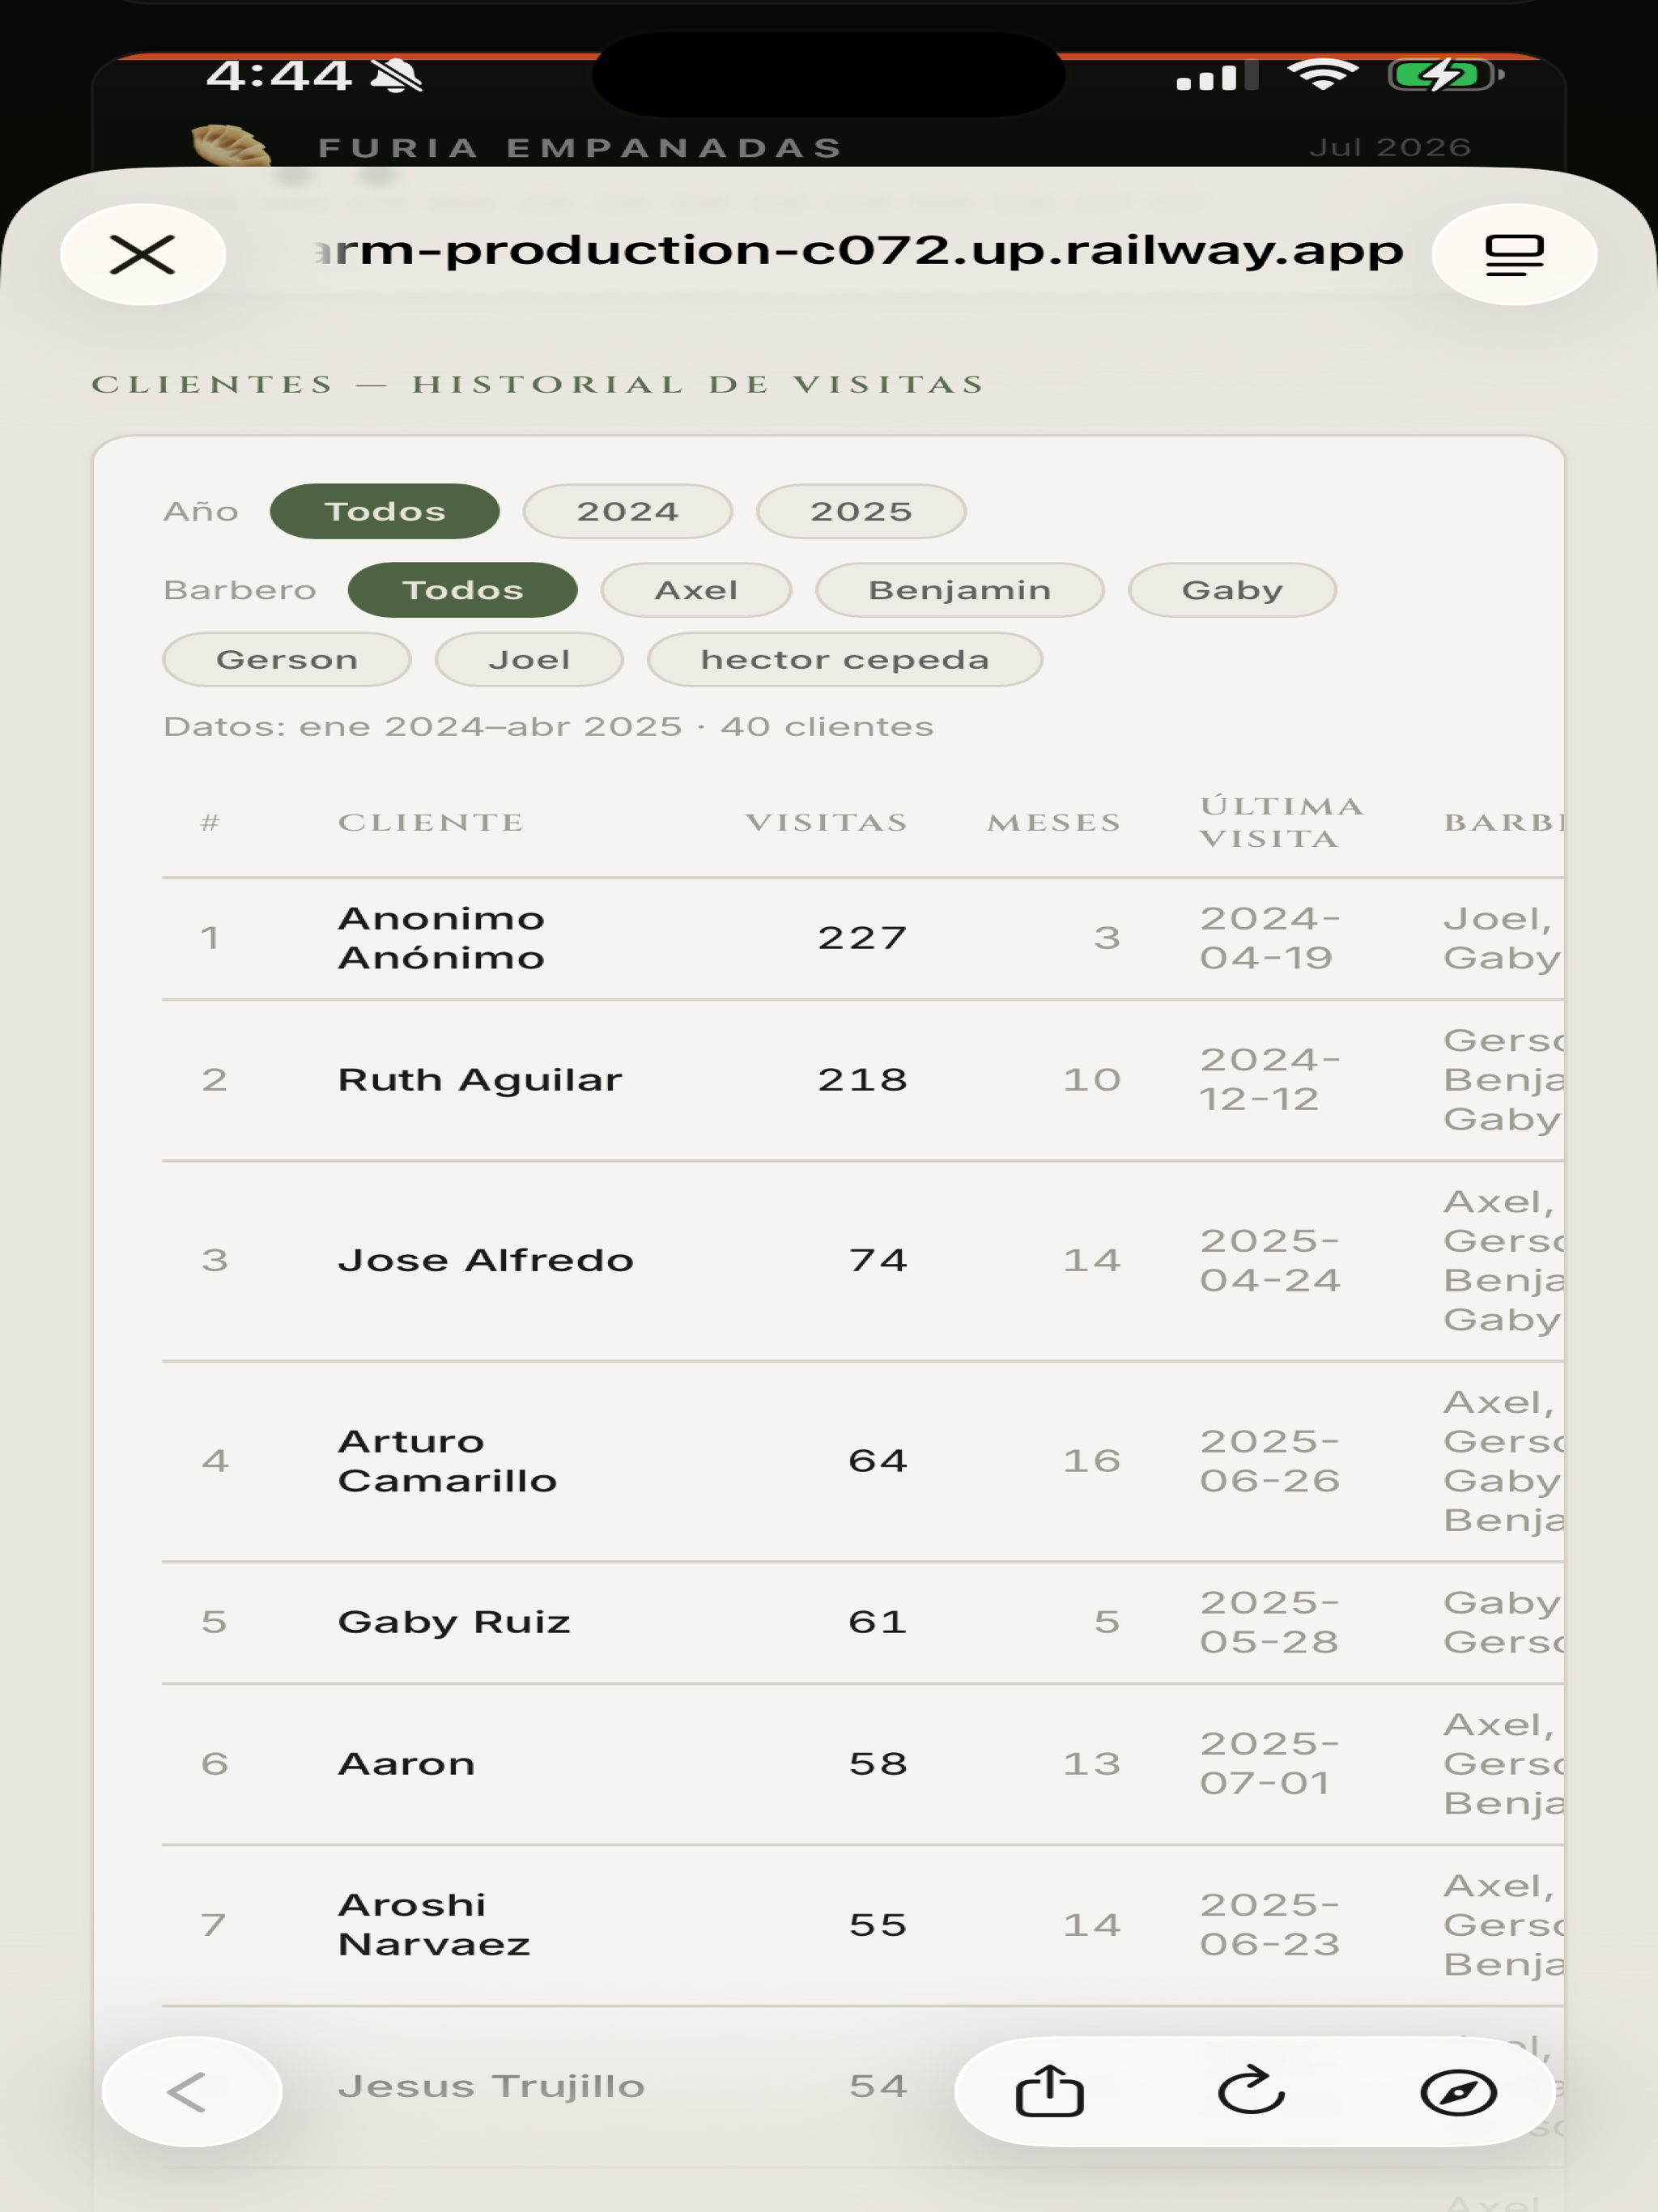Filter by barber Joel
Viewport: 1658px width, 2212px height.
point(529,660)
